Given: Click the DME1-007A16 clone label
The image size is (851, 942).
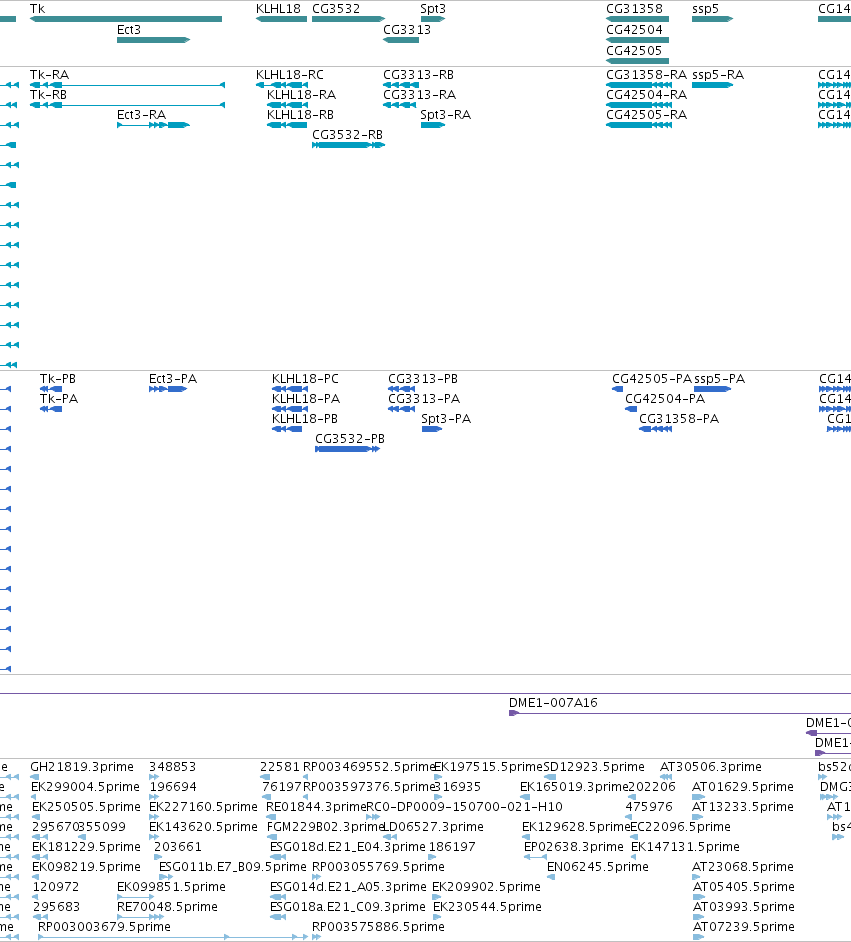Looking at the screenshot, I should coord(553,703).
